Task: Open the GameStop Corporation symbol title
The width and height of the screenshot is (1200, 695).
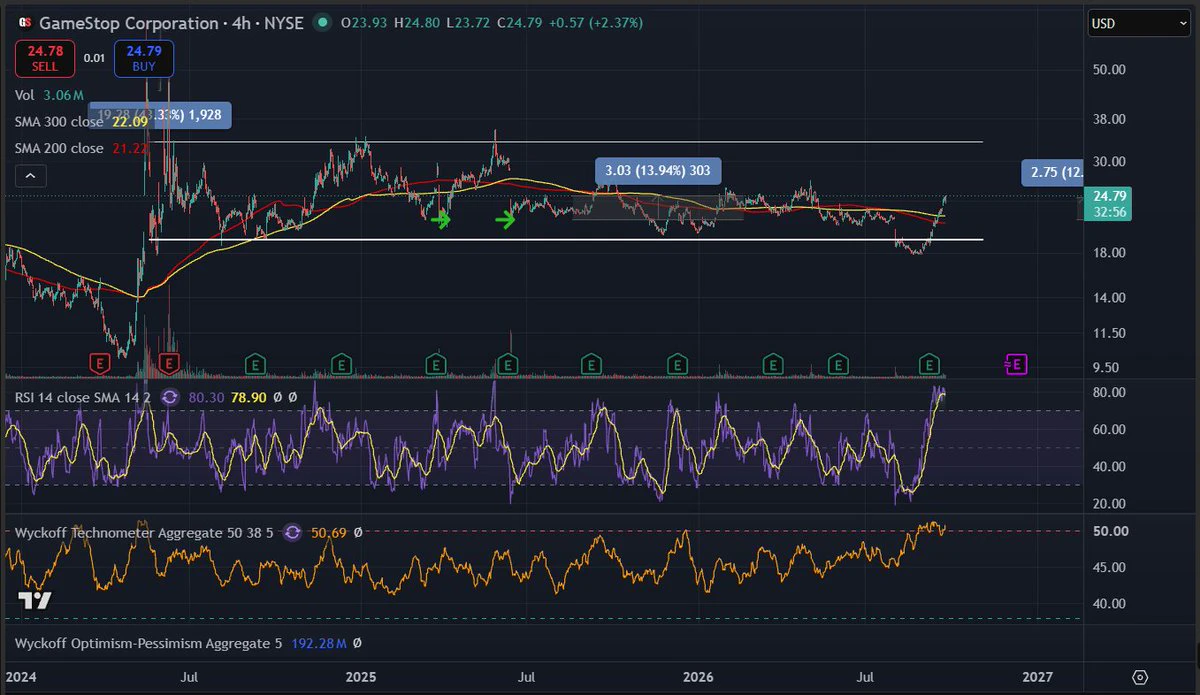Action: [128, 22]
